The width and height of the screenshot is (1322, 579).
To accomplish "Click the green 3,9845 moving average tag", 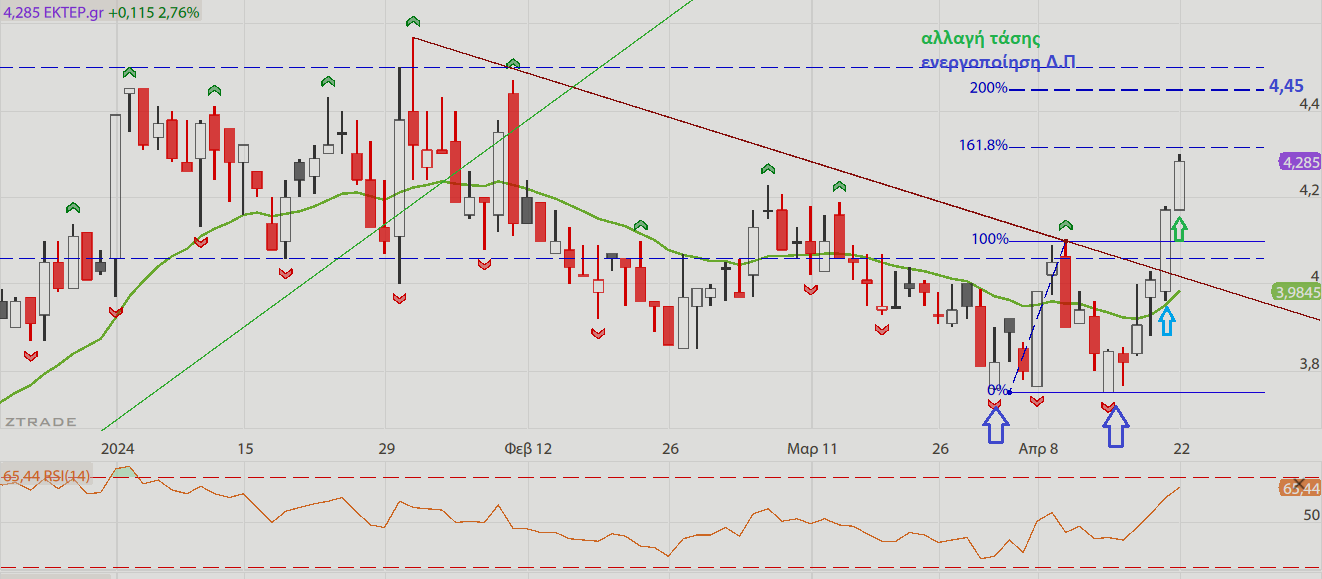I will tap(1296, 292).
